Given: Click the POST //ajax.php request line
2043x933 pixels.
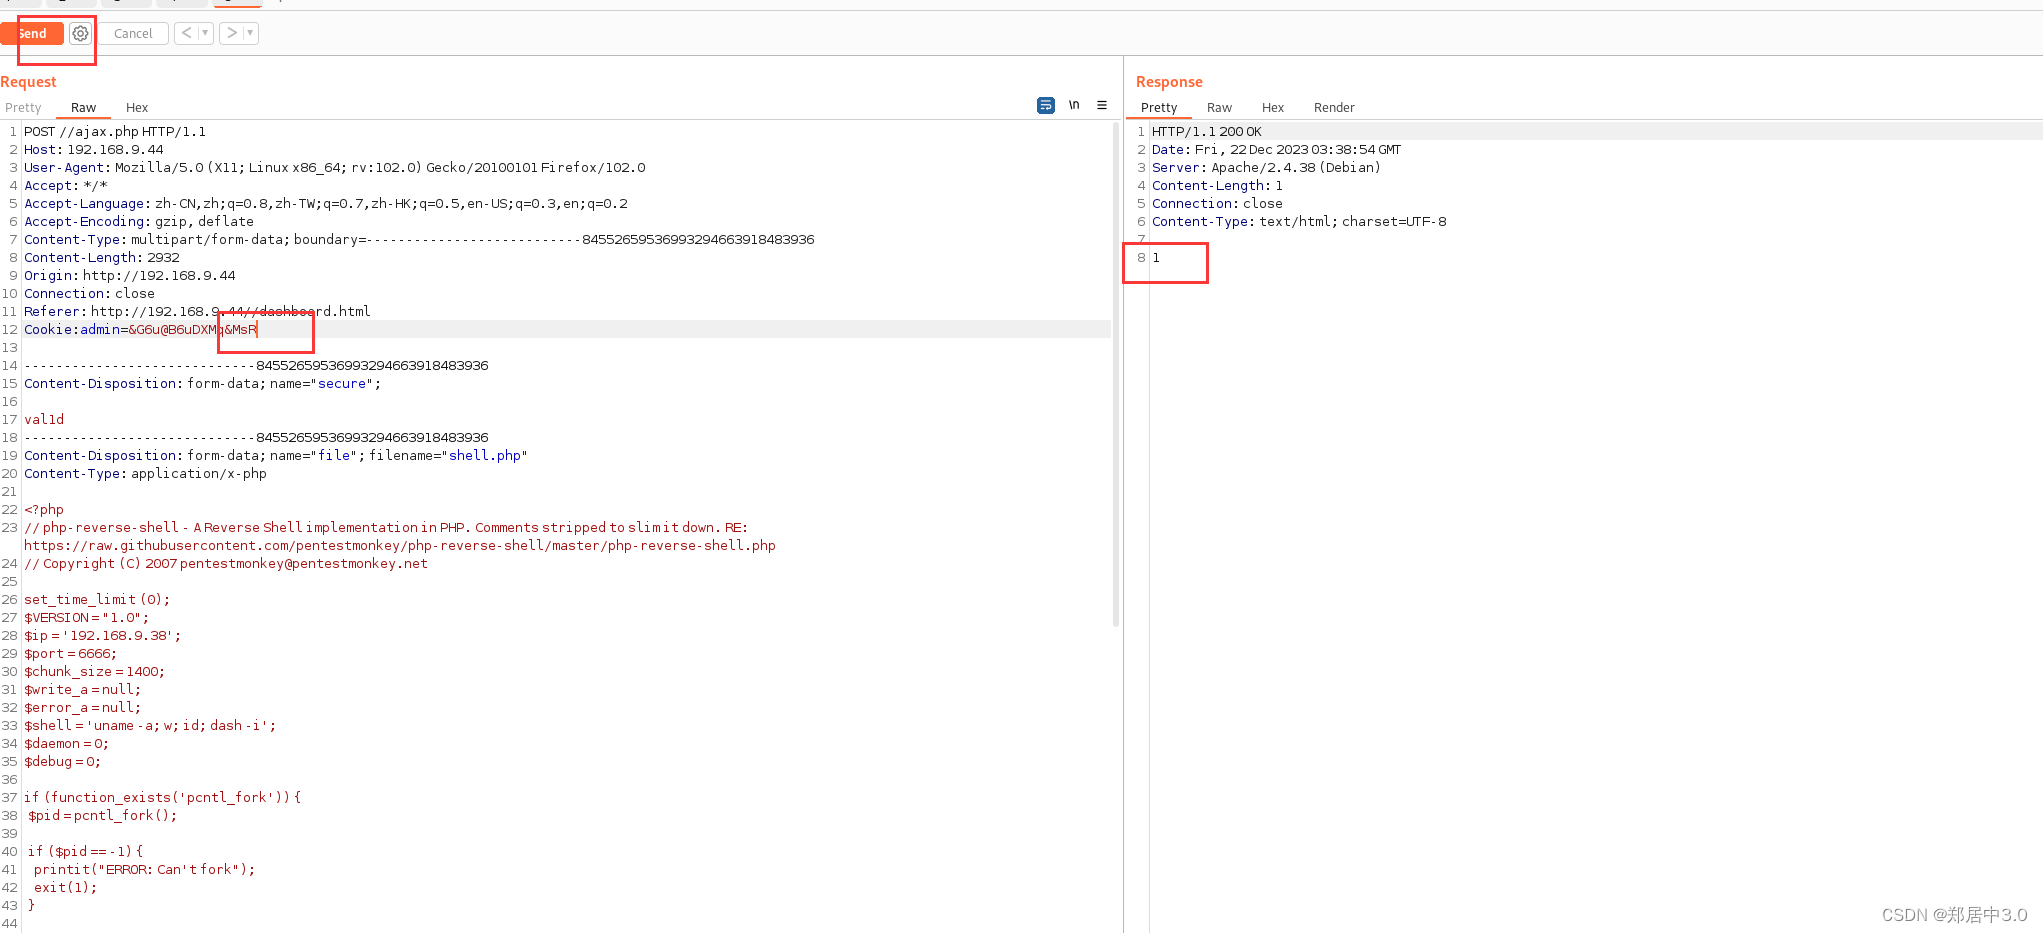Looking at the screenshot, I should pyautogui.click(x=115, y=131).
